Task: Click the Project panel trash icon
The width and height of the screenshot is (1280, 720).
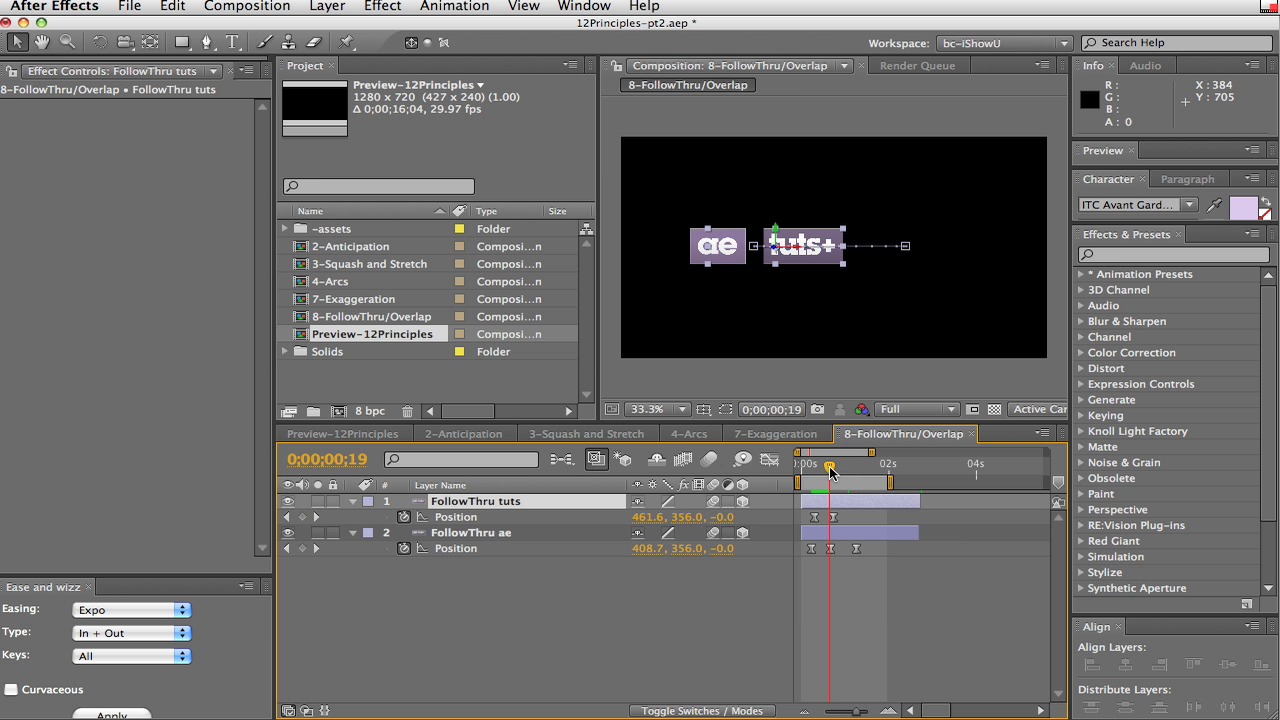Action: pos(407,411)
